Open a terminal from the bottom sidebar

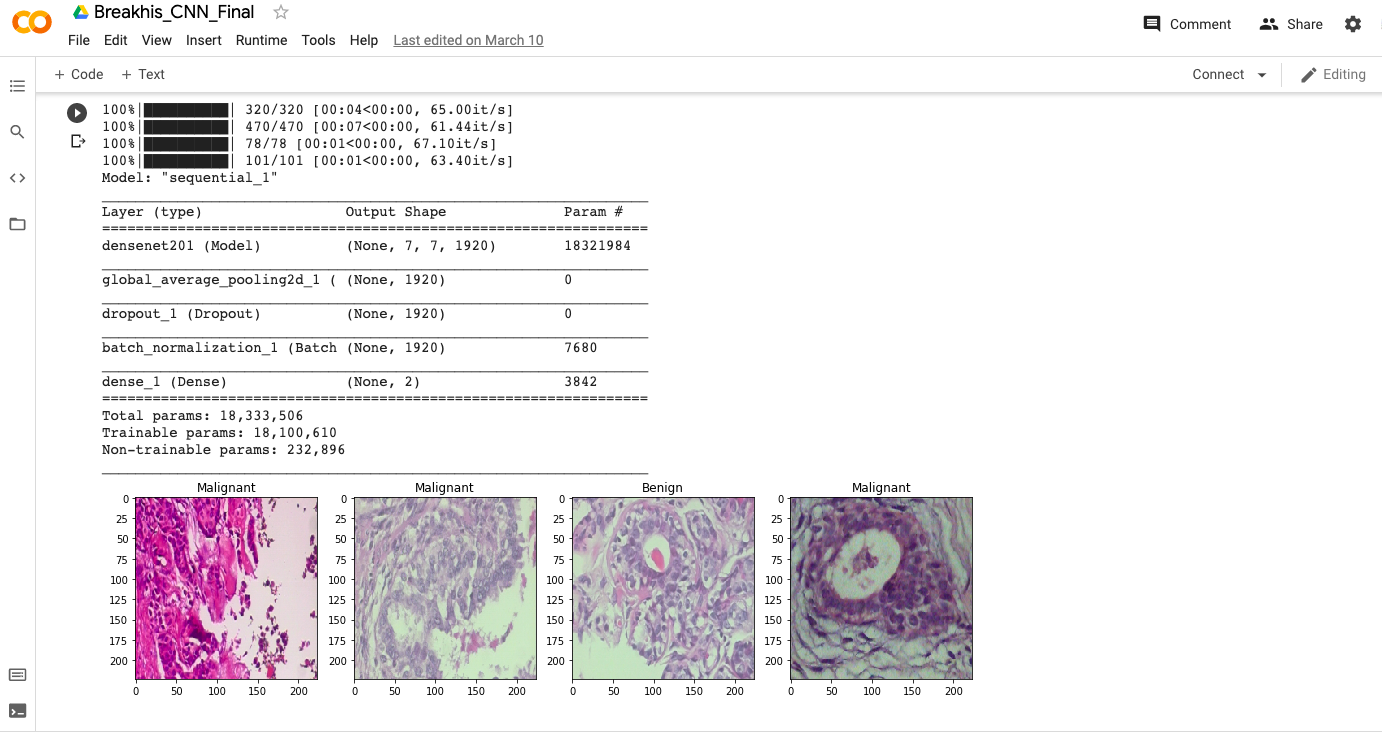[x=17, y=712]
